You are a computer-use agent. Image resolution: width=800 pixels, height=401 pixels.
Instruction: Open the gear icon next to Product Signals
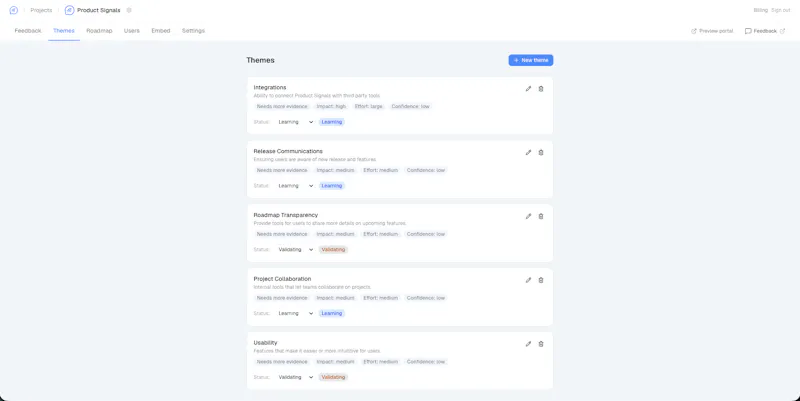coord(129,10)
